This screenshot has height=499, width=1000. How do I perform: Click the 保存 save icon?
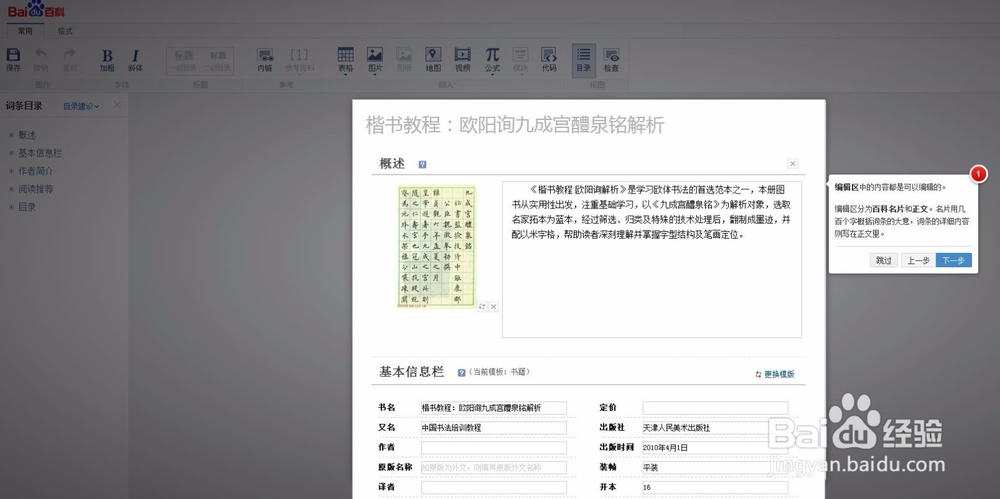click(13, 56)
